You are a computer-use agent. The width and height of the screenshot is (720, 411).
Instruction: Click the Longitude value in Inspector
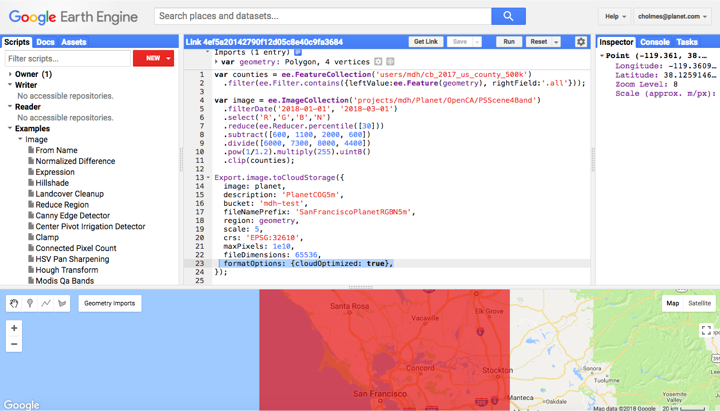coord(692,66)
